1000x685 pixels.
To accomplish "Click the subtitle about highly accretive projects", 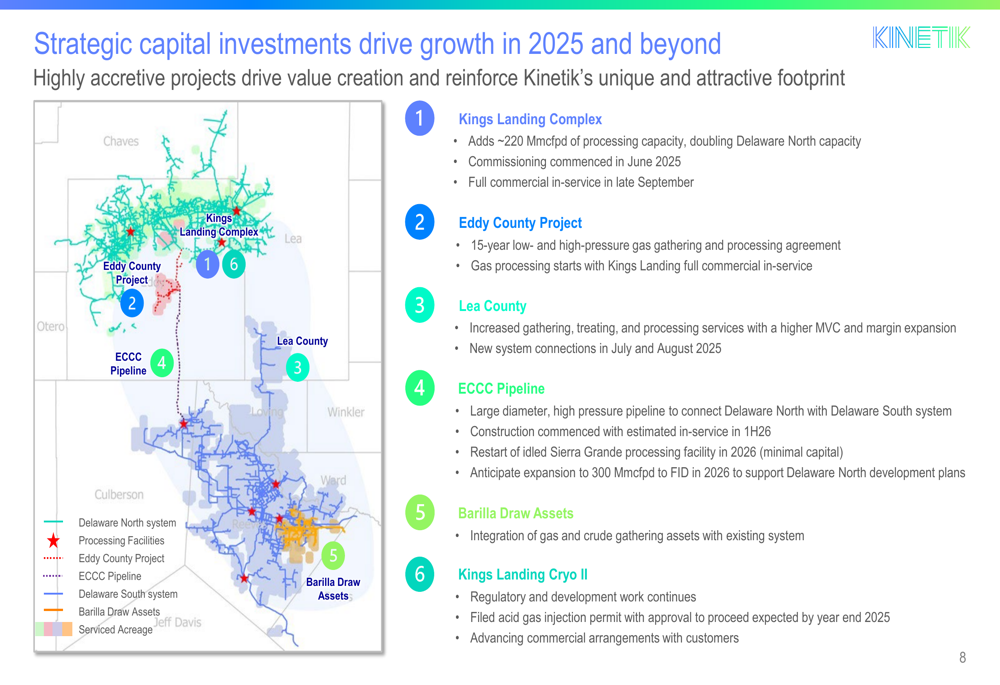I will (x=439, y=78).
